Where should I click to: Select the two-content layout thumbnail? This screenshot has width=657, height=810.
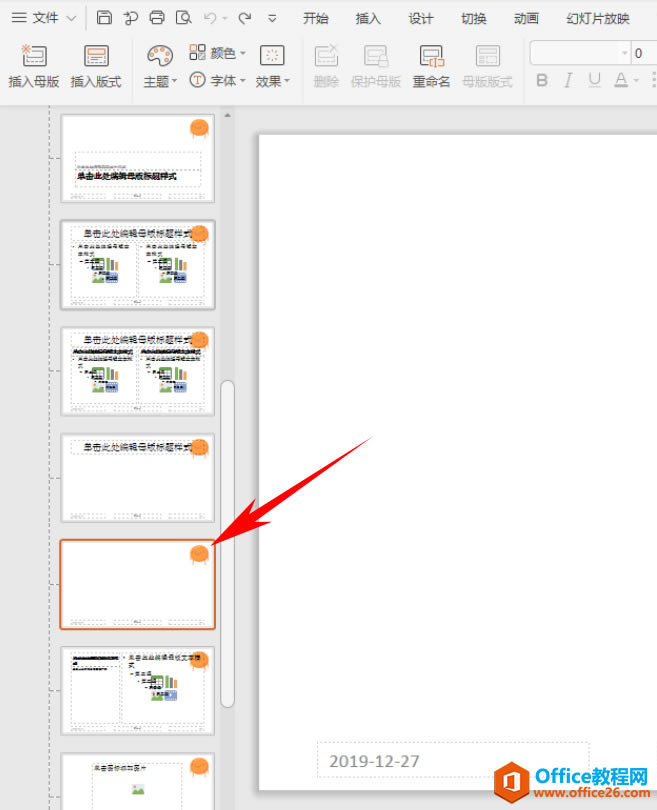[x=137, y=265]
